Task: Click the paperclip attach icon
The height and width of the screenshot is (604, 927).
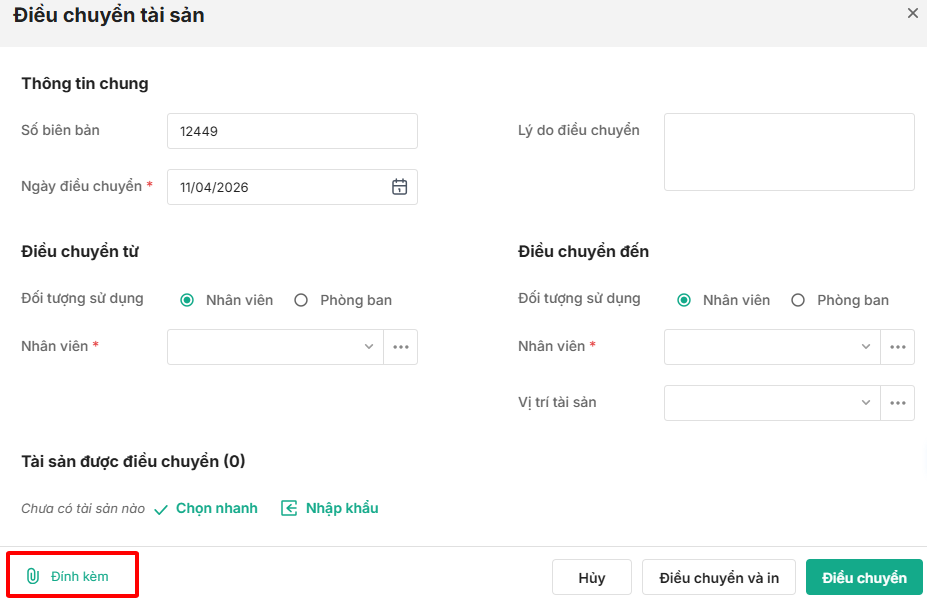Action: click(32, 576)
